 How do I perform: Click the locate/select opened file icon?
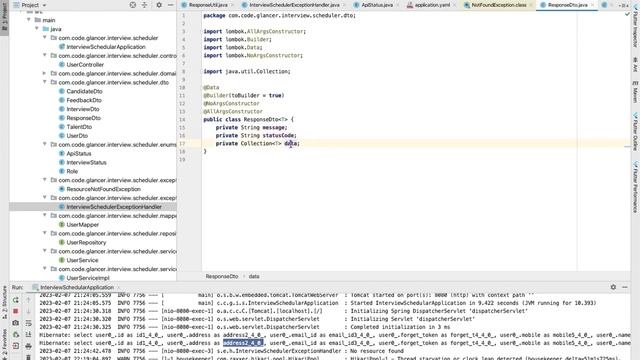[x=133, y=5]
